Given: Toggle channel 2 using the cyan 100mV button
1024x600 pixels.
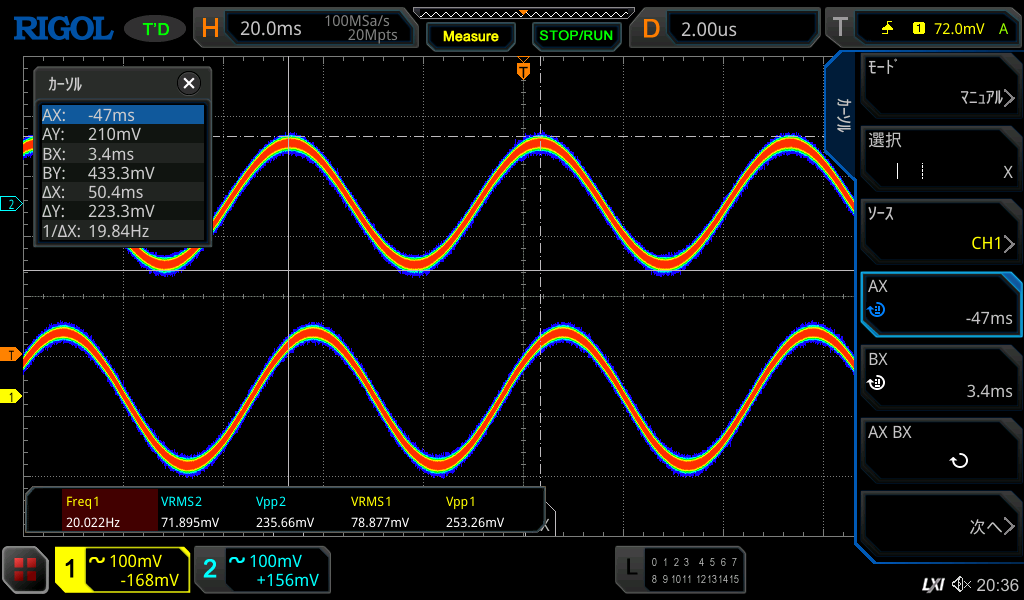Looking at the screenshot, I should pos(262,570).
